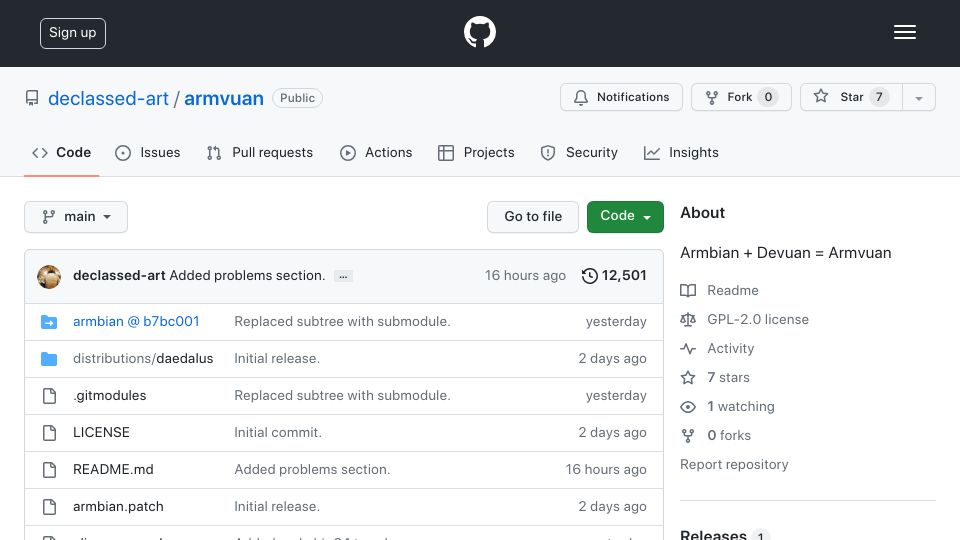Click declassed-art author name in commit row
The width and height of the screenshot is (960, 540).
[x=119, y=276]
